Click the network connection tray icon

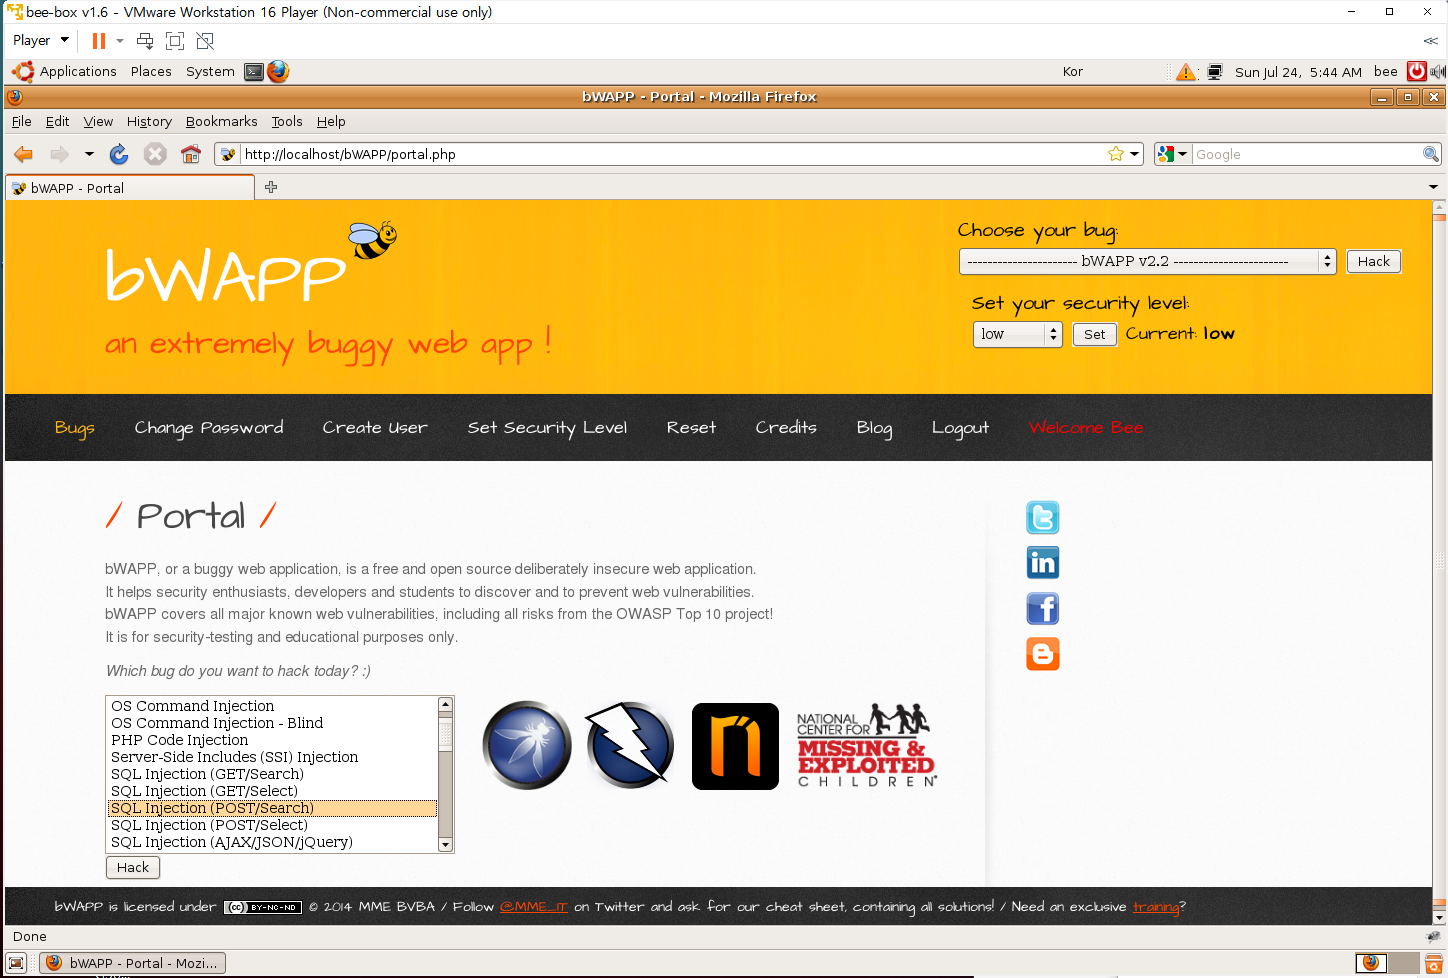click(1215, 72)
